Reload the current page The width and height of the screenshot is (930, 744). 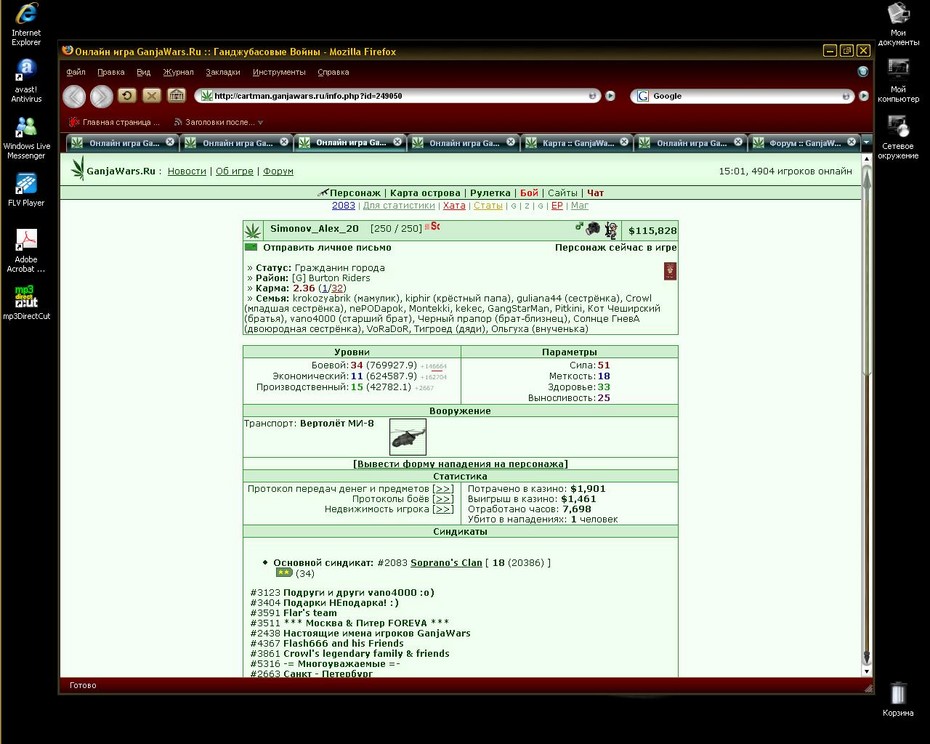[x=127, y=95]
